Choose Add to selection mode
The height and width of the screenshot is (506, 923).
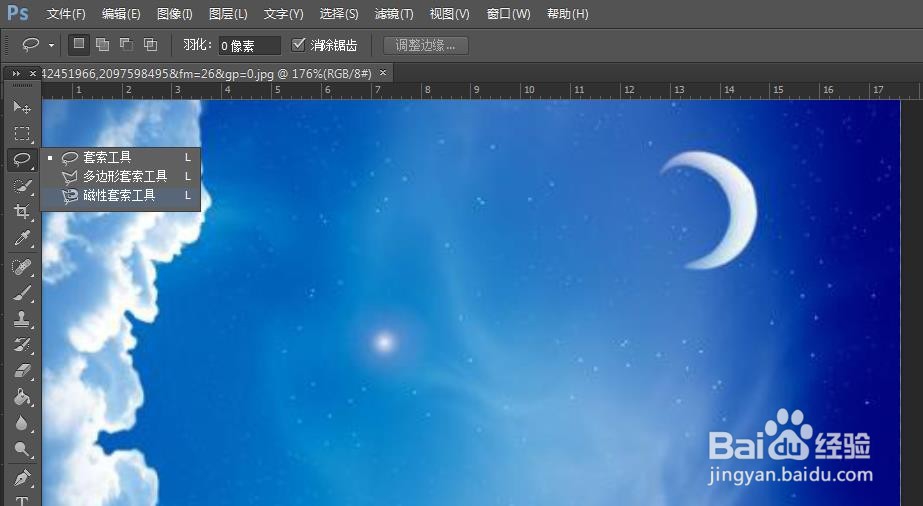pyautogui.click(x=102, y=45)
